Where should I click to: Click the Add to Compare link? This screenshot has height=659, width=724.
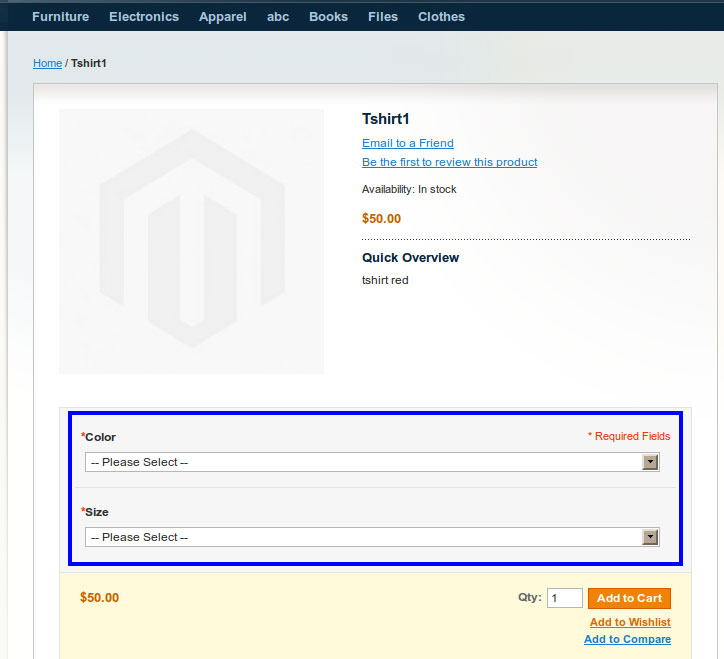627,639
